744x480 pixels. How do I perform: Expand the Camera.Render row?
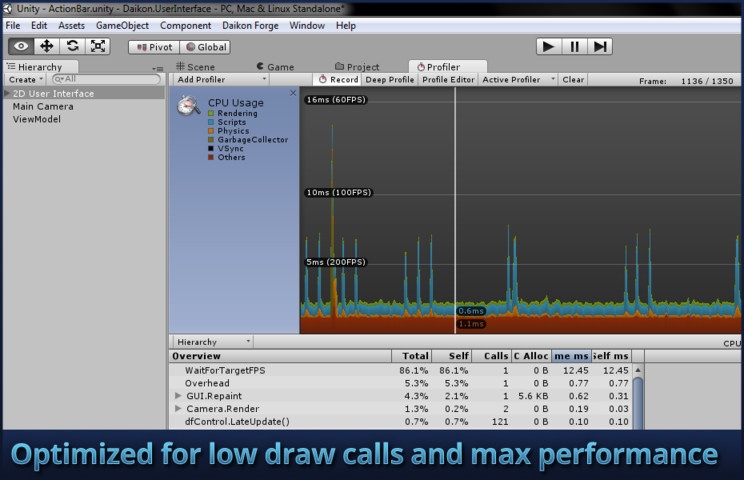click(178, 408)
